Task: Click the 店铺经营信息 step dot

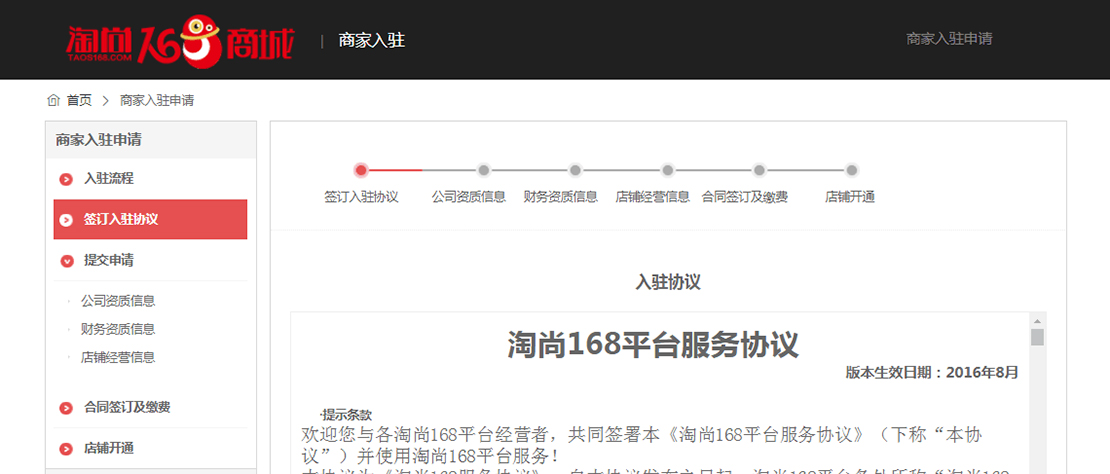Action: click(x=668, y=170)
